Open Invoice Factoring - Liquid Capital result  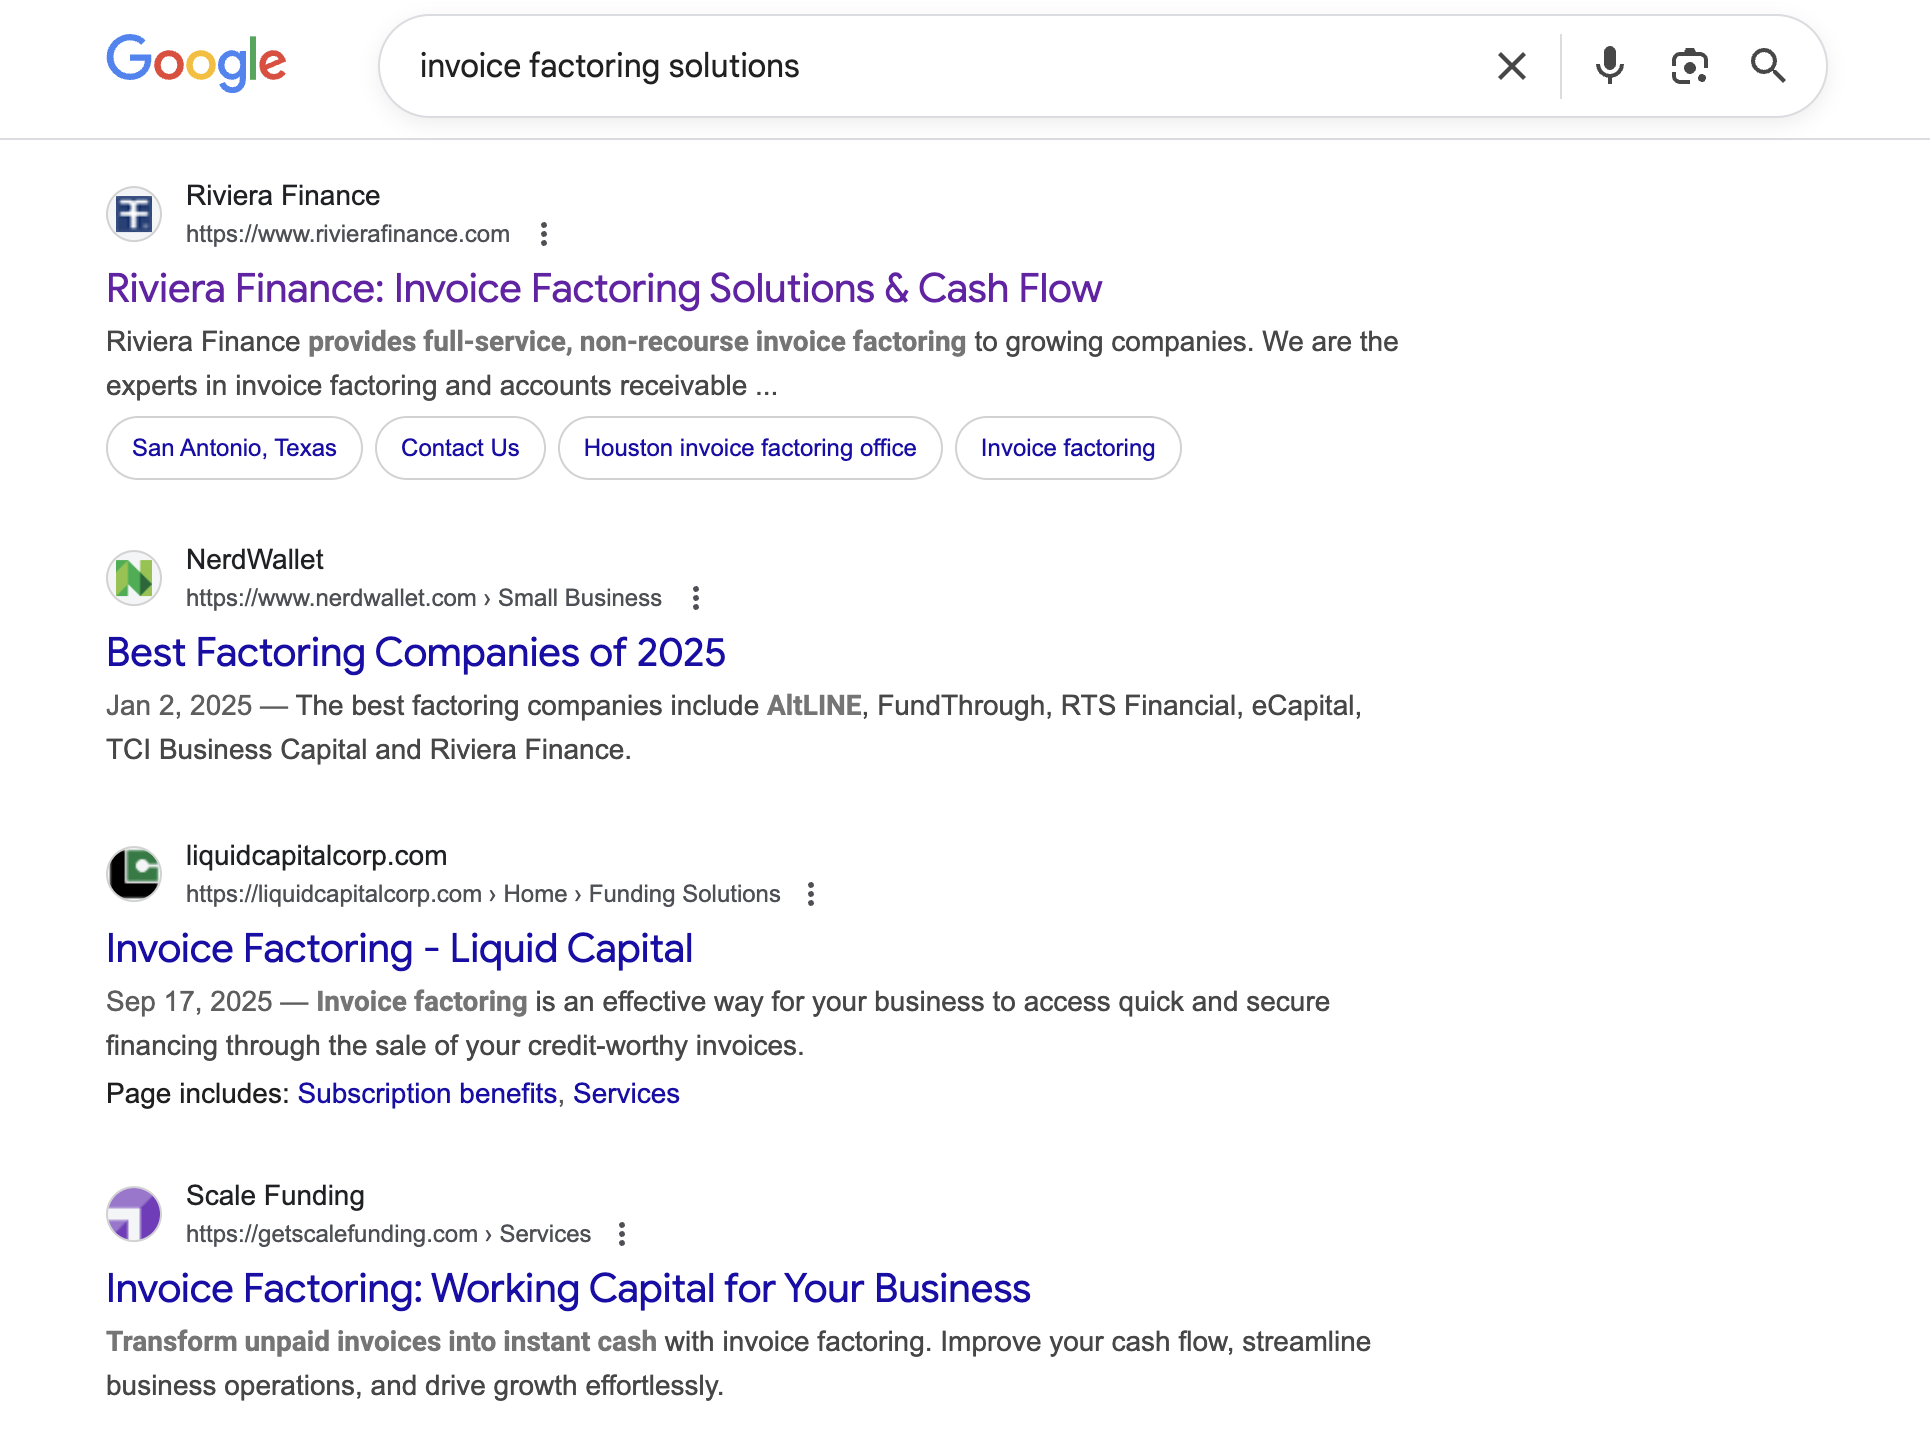[x=400, y=949]
